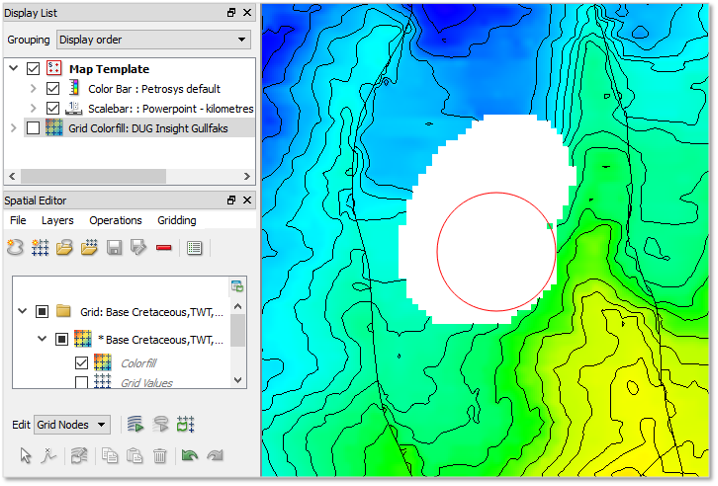Click the red remove layer icon
This screenshot has height=486, width=718.
[x=164, y=247]
